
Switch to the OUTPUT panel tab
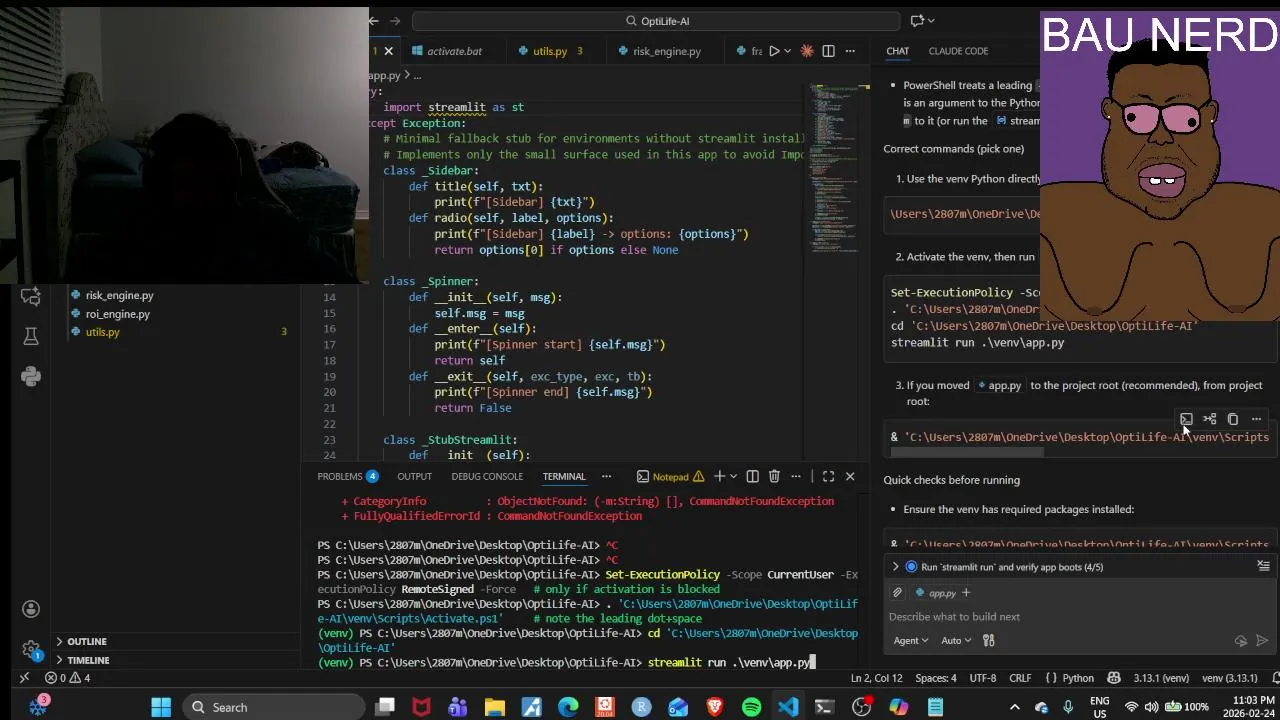coord(414,477)
